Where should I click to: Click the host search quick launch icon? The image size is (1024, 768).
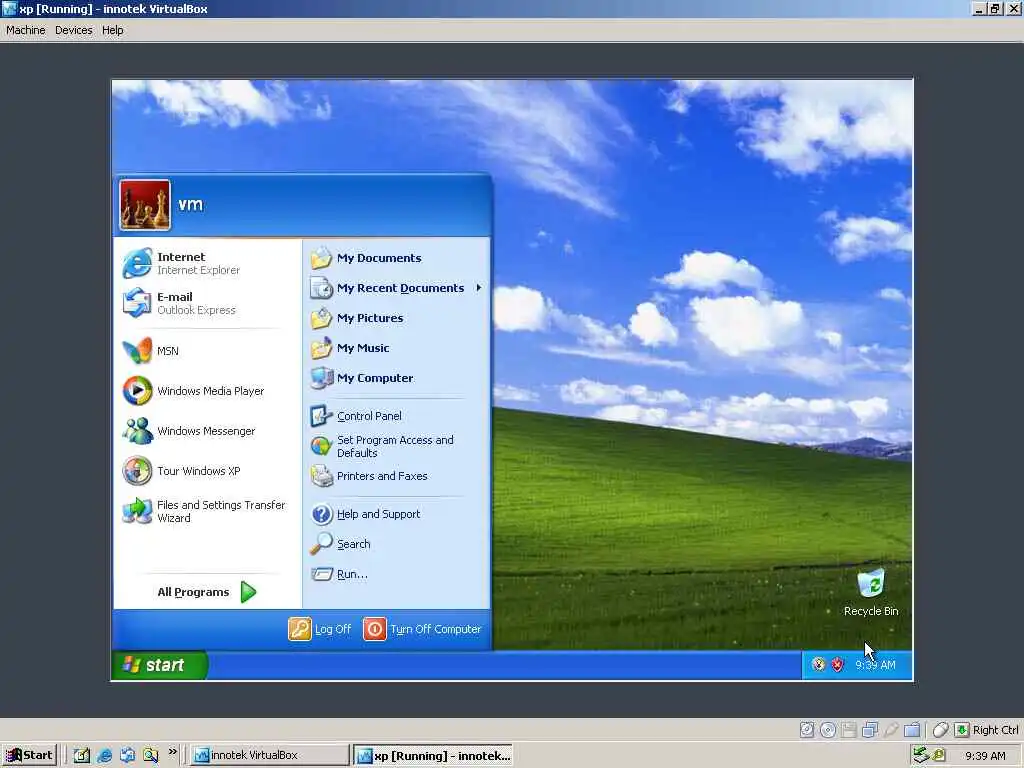point(150,755)
